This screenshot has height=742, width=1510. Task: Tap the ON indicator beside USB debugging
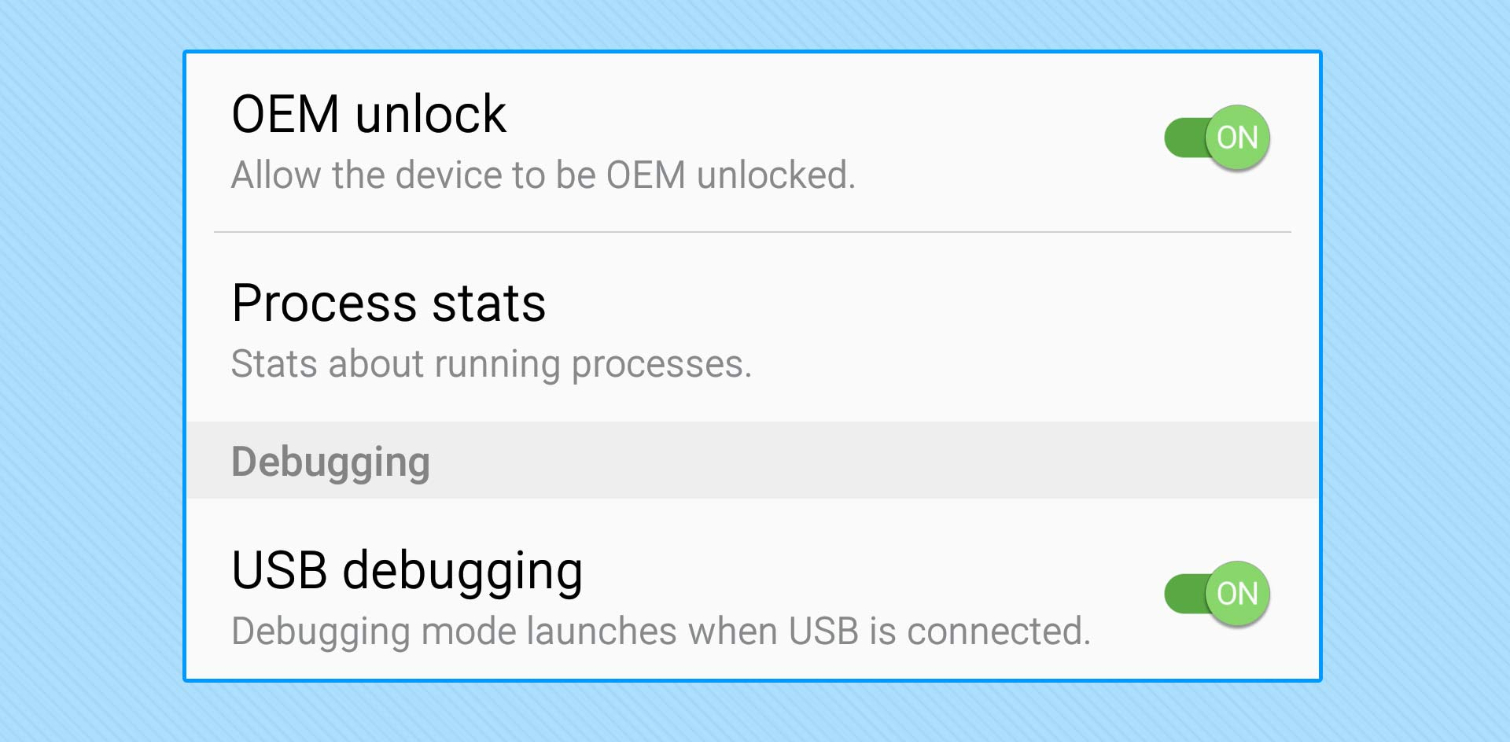1236,594
